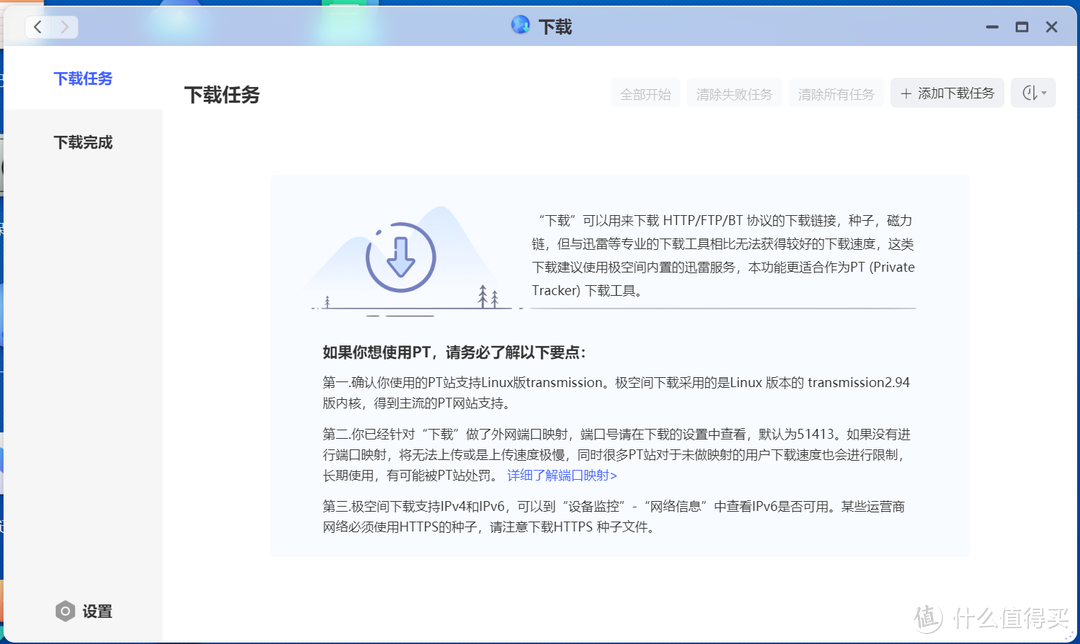Minimize the 下载 window
This screenshot has height=644, width=1080.
[x=991, y=27]
